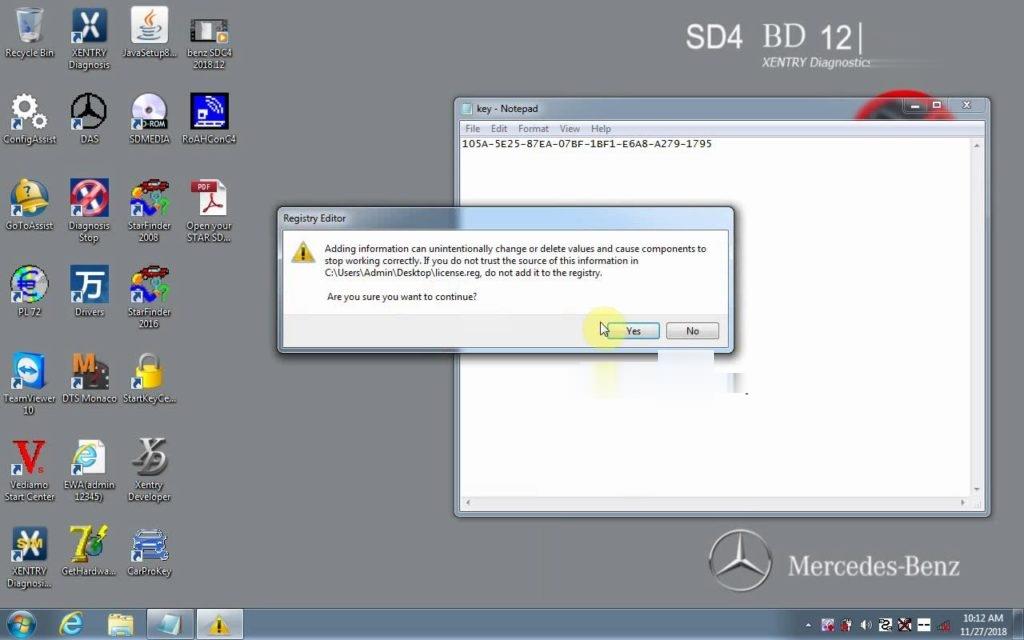Confirm the registry import with Yes

tap(633, 331)
